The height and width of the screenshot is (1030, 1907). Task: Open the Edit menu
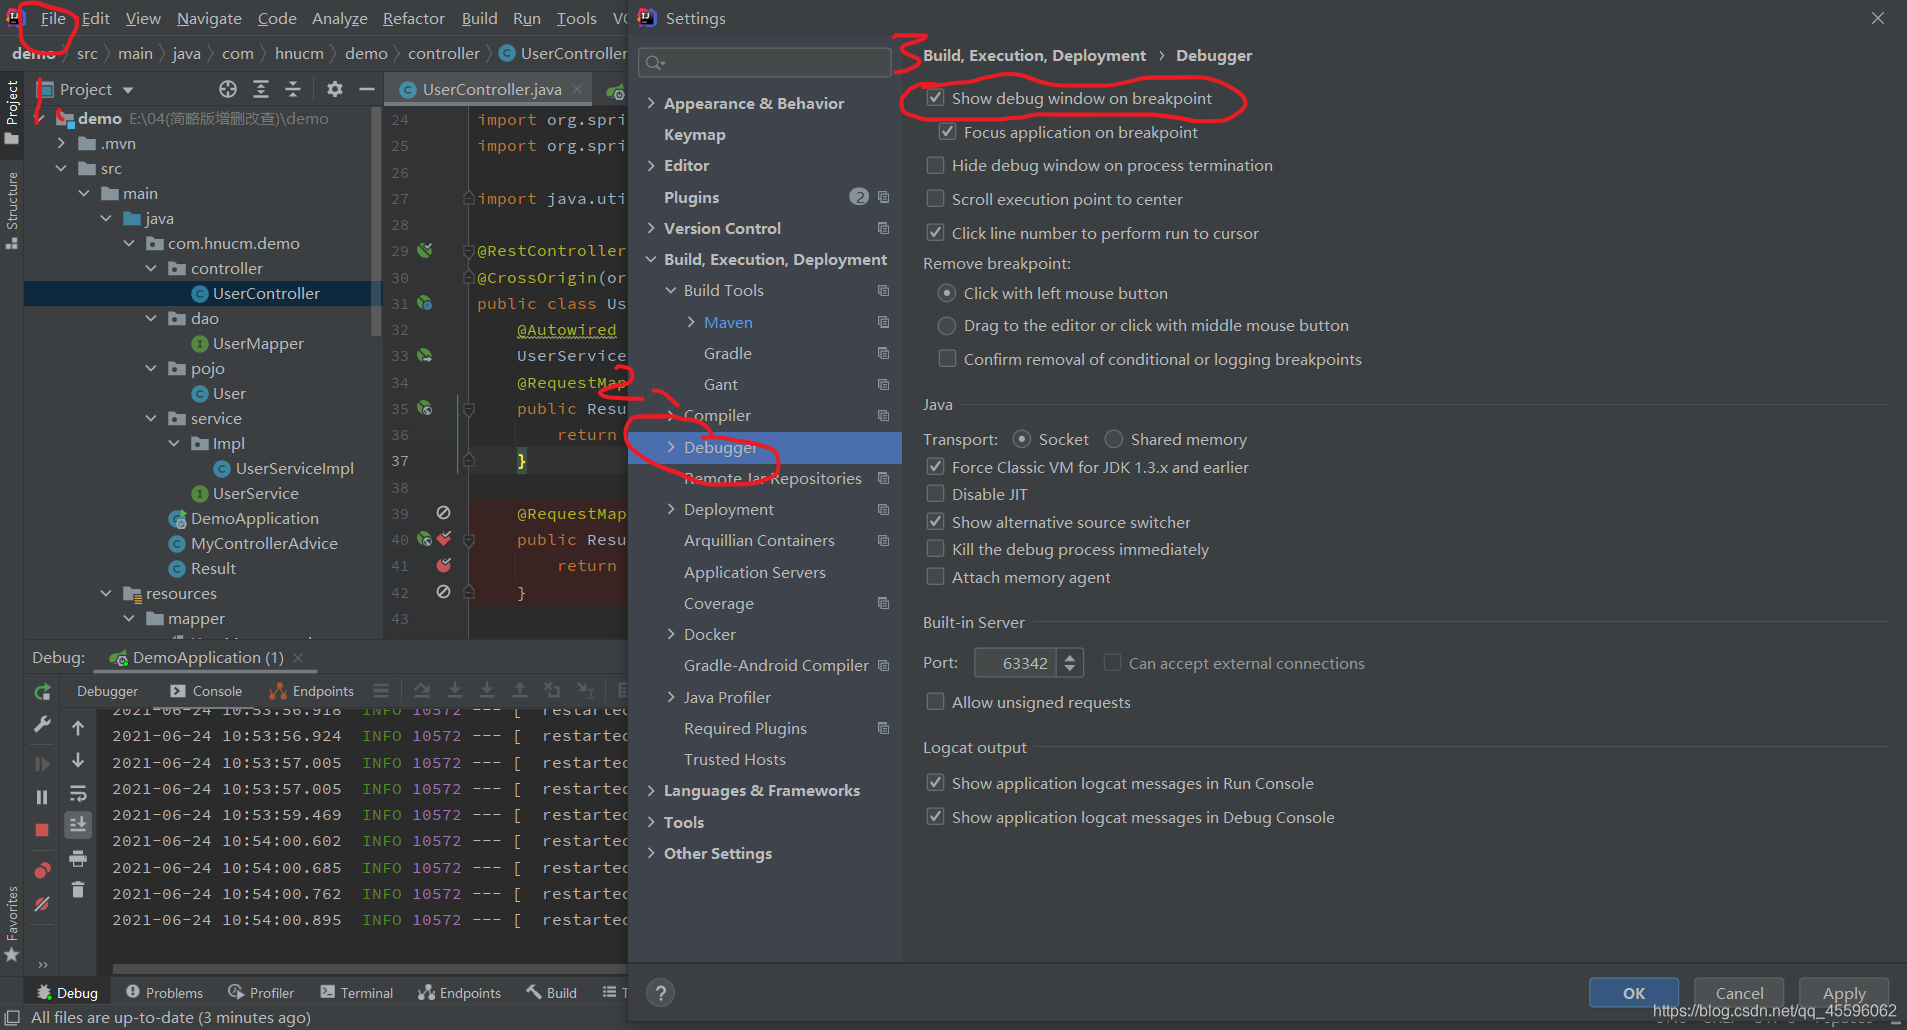(x=96, y=18)
